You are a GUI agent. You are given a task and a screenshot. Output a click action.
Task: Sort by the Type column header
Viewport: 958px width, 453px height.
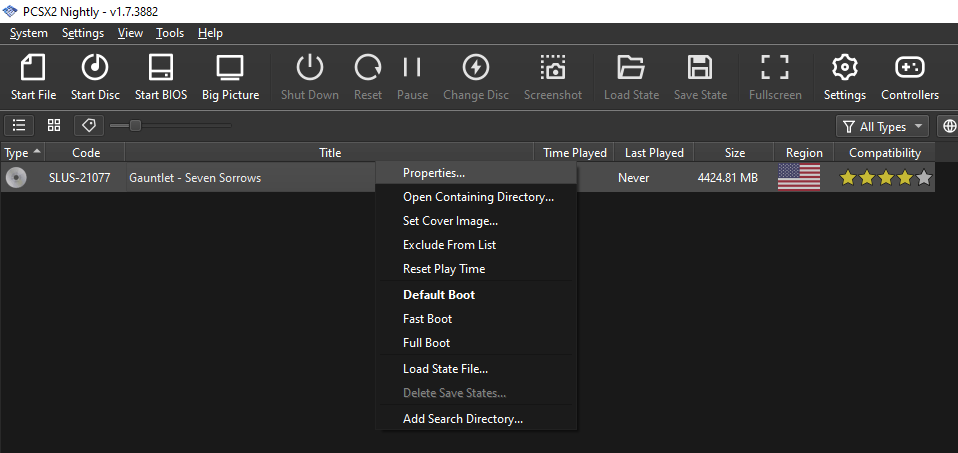(23, 153)
